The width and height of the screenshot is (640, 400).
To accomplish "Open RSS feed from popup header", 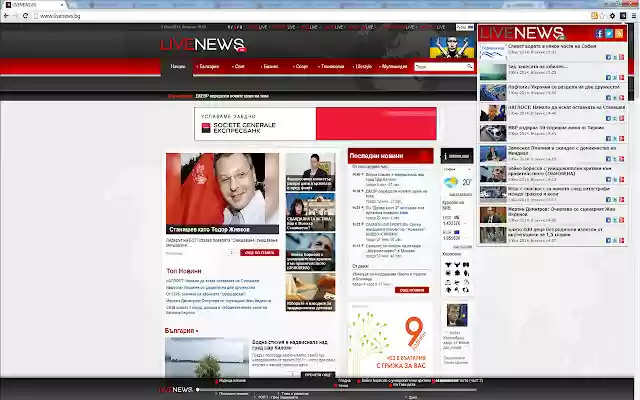I will point(619,33).
